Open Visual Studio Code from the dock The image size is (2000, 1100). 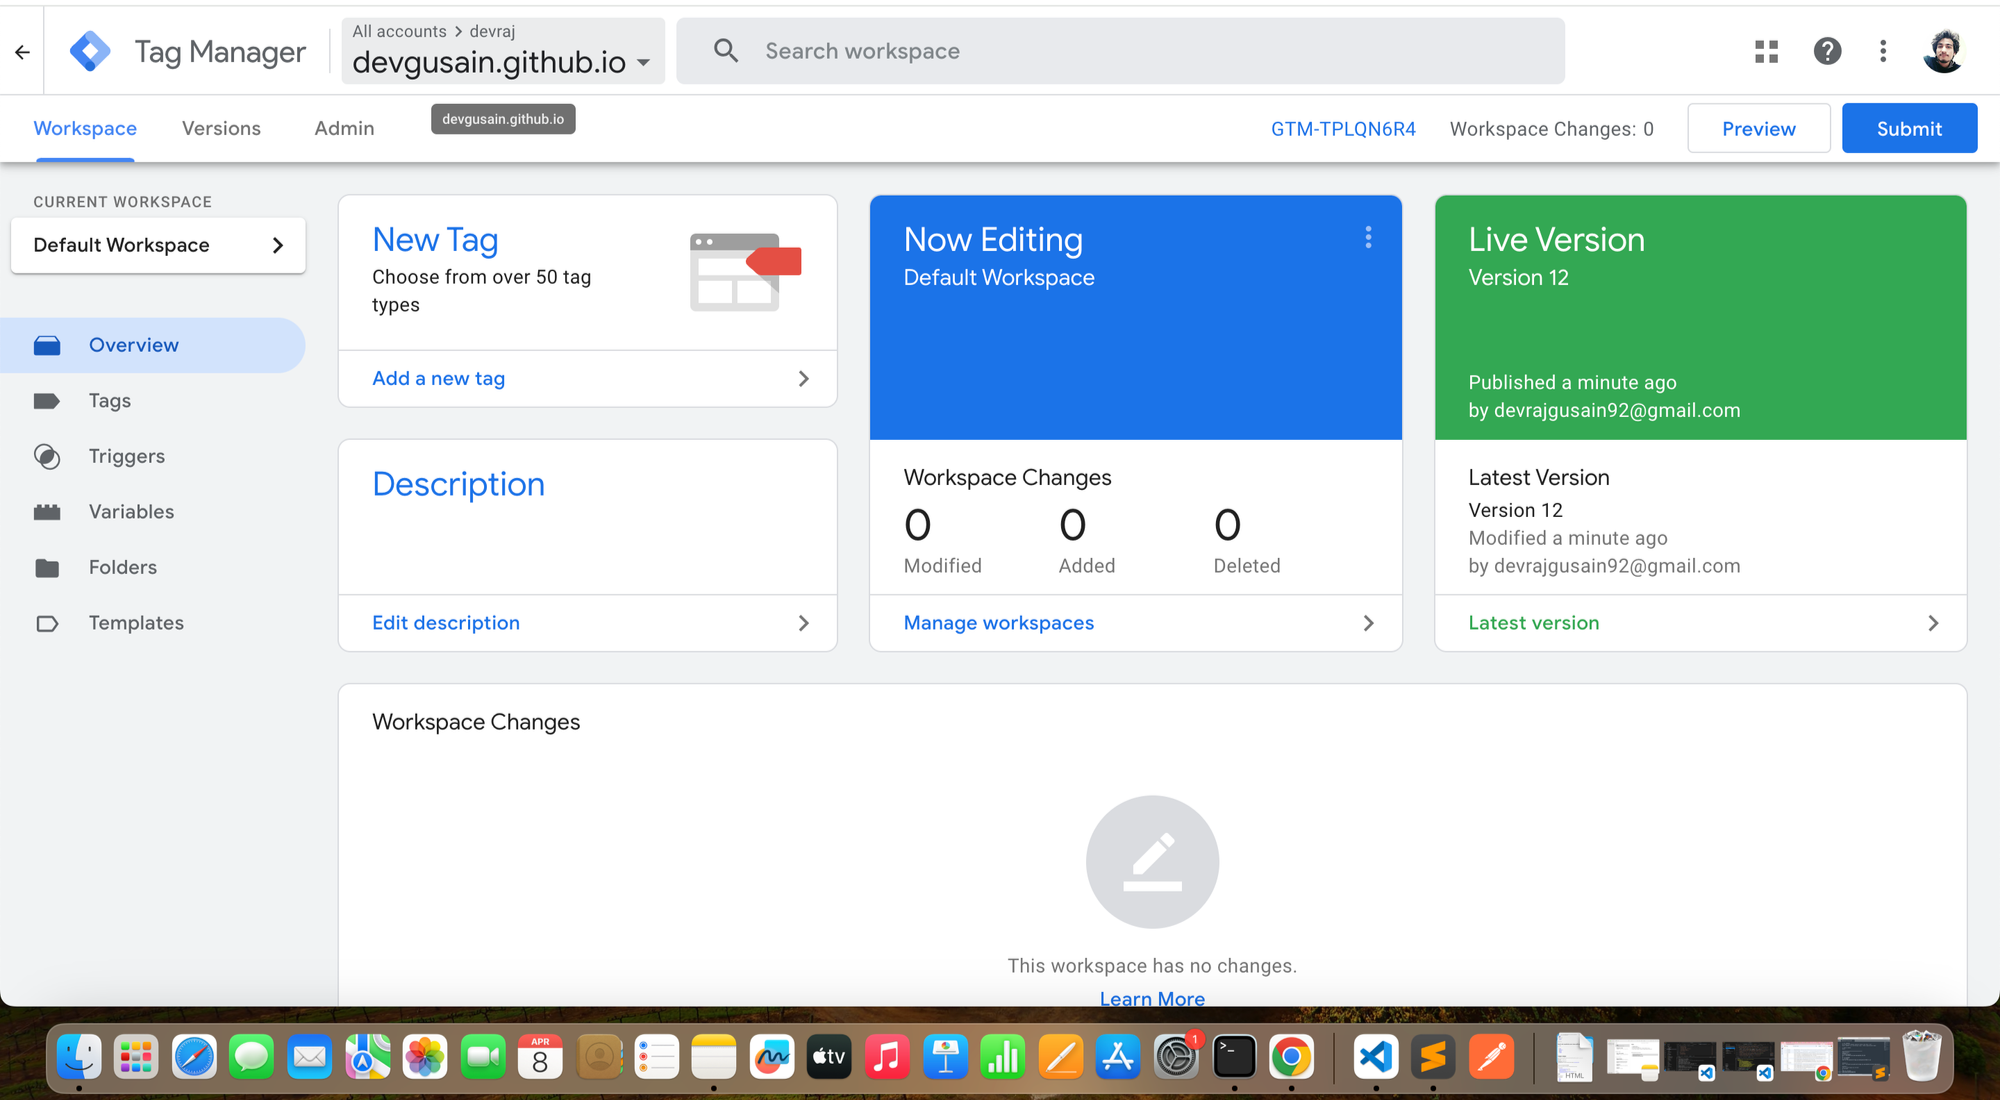tap(1376, 1057)
